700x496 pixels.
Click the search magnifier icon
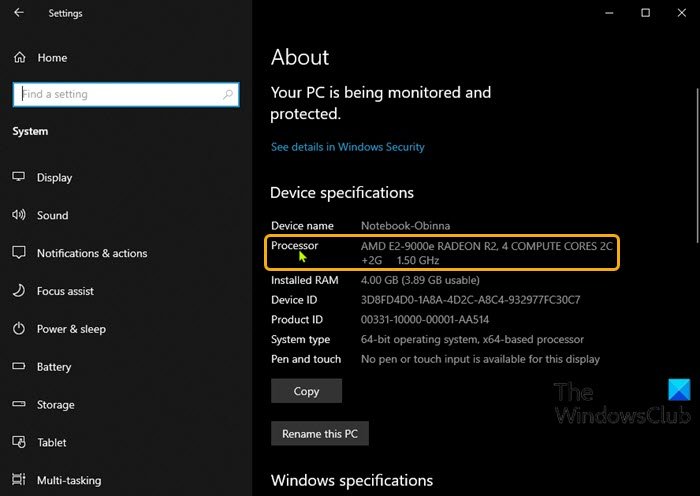[229, 95]
